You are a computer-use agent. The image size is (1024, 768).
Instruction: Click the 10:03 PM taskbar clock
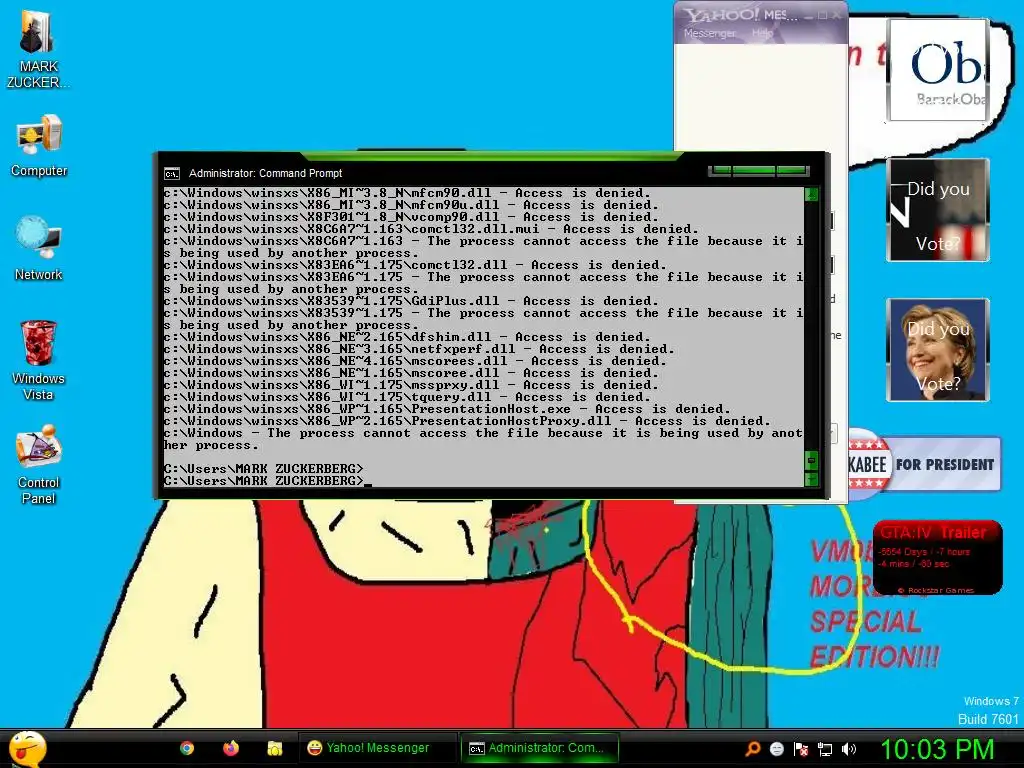tap(937, 748)
